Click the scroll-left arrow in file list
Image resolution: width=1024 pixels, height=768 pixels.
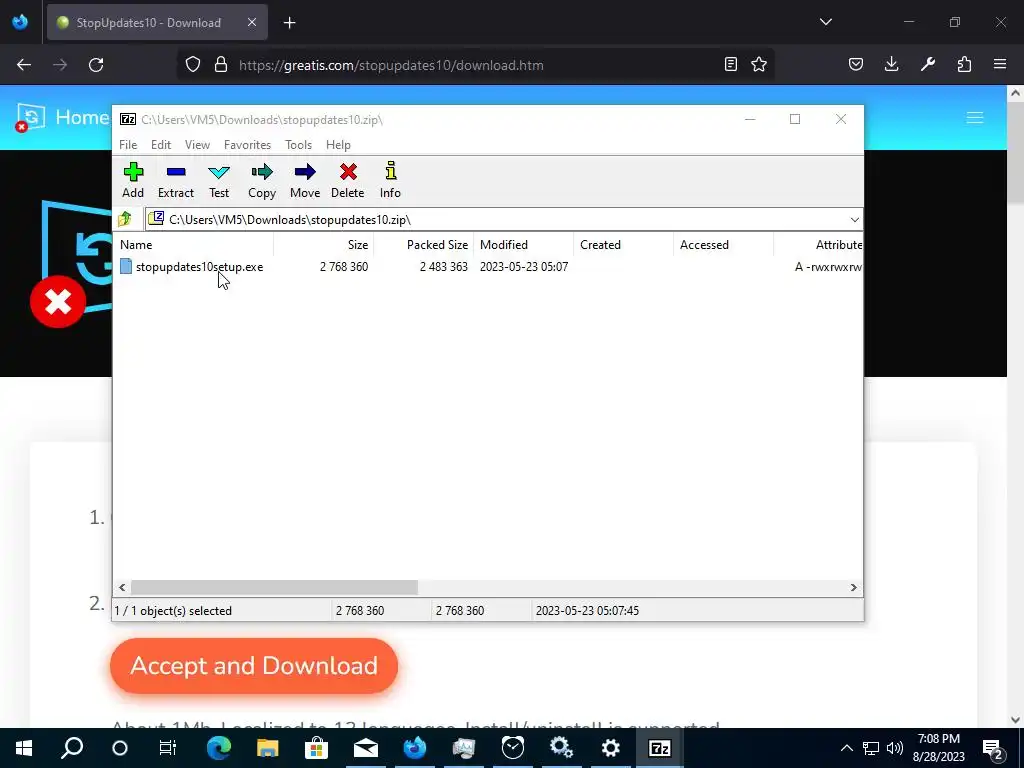click(122, 588)
